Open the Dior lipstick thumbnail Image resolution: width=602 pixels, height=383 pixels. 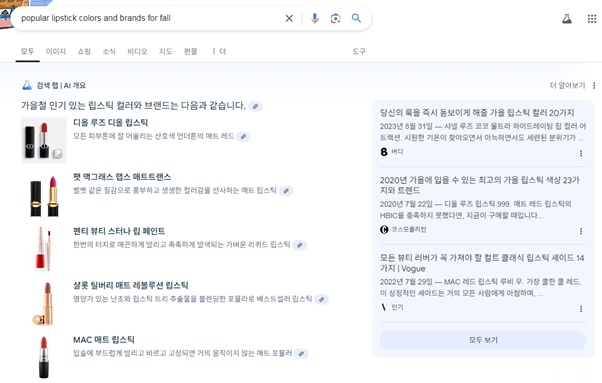tap(44, 140)
